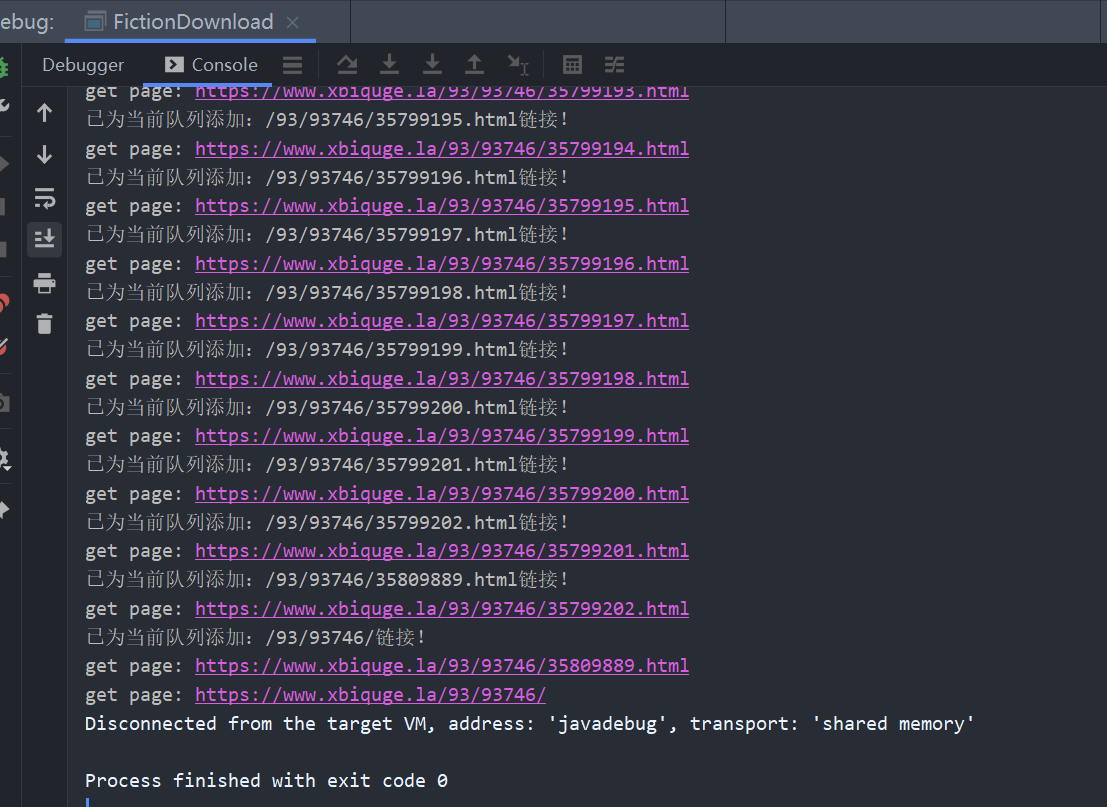Click Trace Current Stream Chain icon
1107x807 pixels.
tap(614, 65)
